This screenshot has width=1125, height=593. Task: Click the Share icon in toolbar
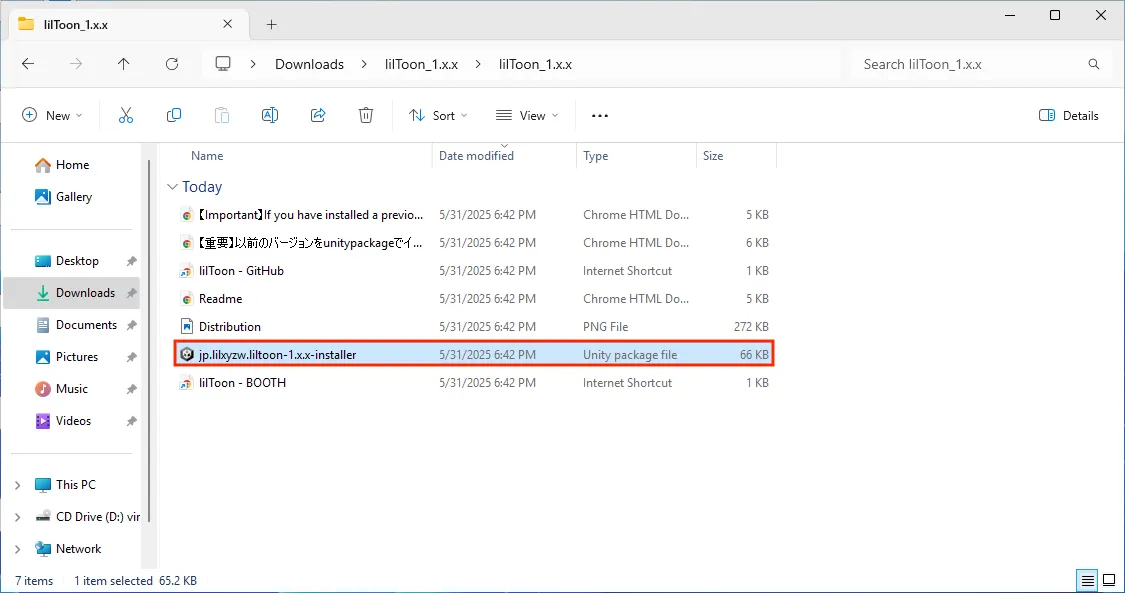(x=318, y=115)
